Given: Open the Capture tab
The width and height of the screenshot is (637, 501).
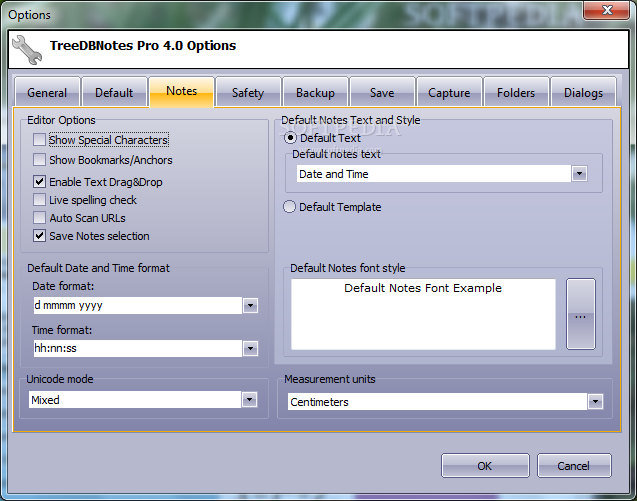Looking at the screenshot, I should click(449, 93).
